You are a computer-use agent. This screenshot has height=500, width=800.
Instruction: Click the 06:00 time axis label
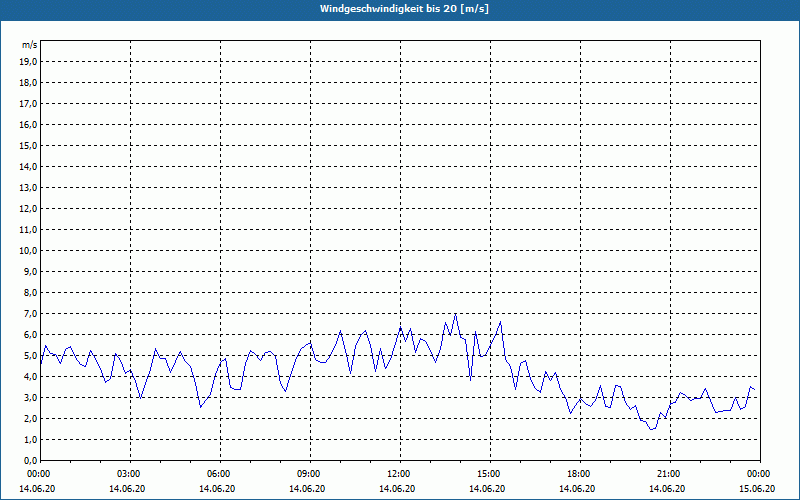(220, 474)
